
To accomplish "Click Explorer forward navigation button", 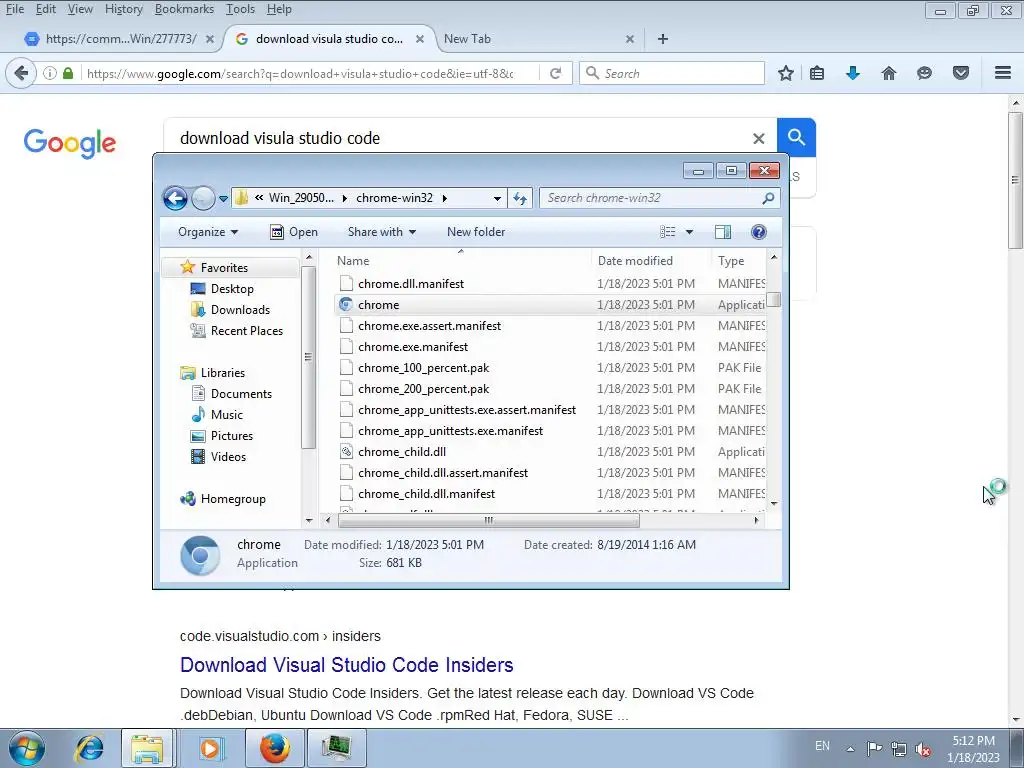I will point(203,198).
